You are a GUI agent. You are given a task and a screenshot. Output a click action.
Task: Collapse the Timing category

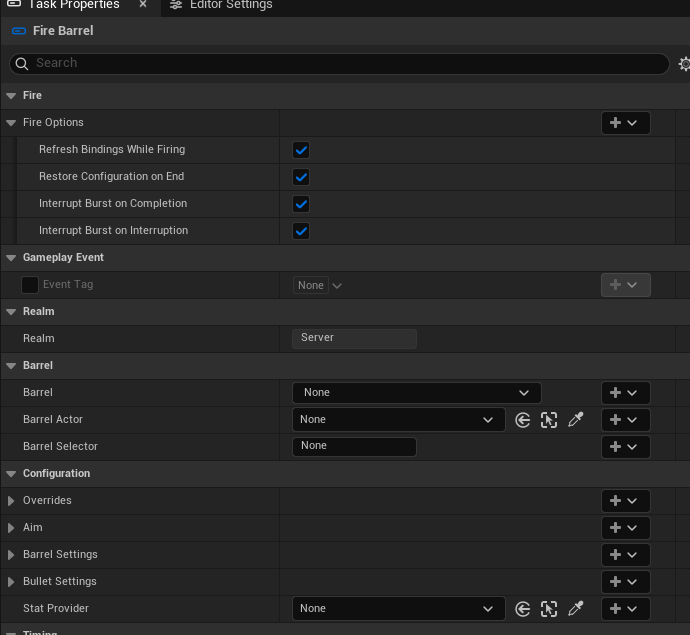tap(11, 633)
